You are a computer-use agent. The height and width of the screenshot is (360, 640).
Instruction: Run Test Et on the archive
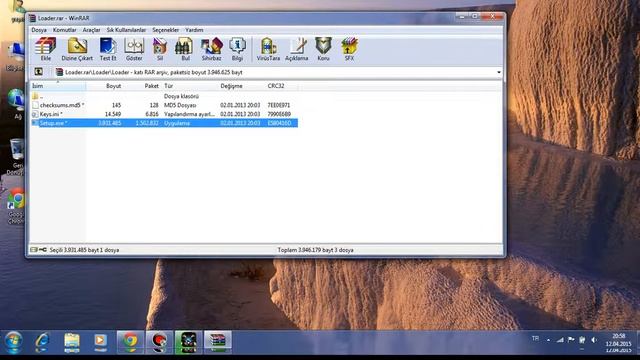[108, 49]
